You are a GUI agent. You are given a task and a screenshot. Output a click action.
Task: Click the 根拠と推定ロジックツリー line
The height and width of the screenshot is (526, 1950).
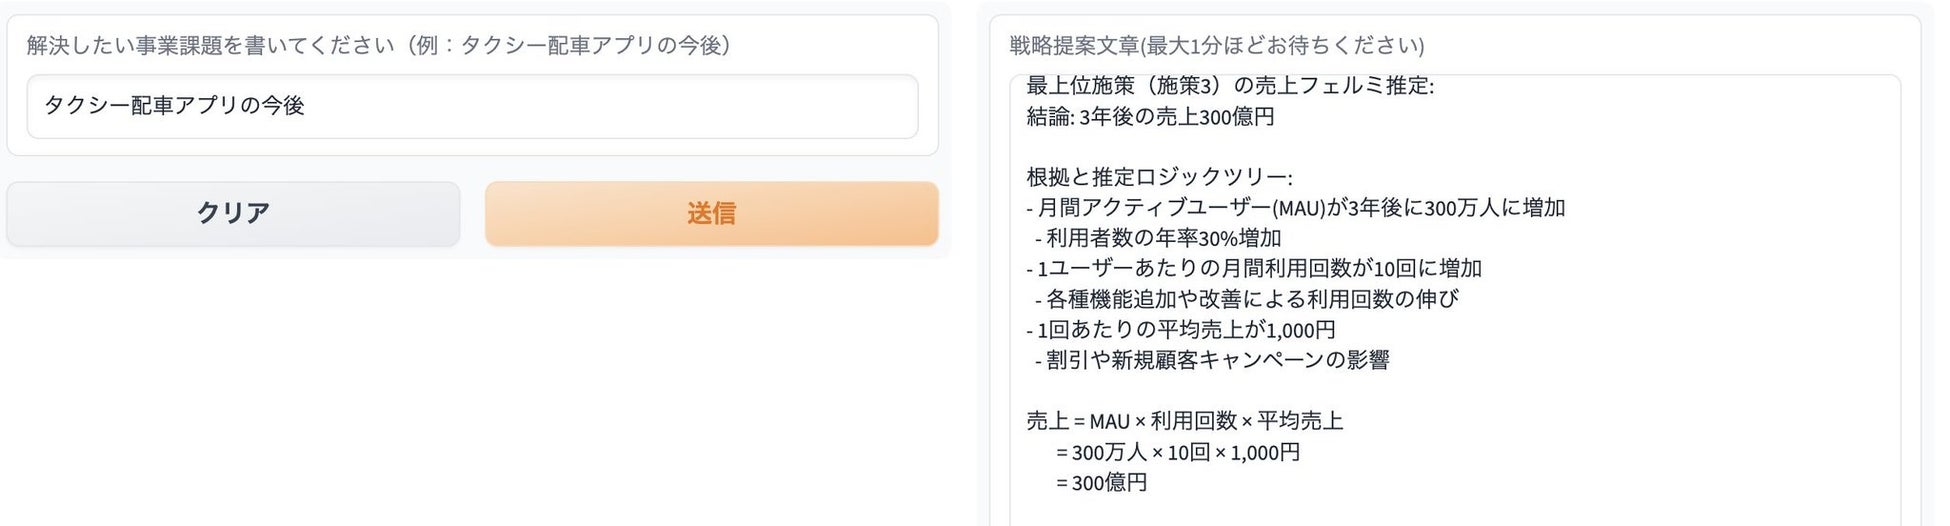(1159, 177)
